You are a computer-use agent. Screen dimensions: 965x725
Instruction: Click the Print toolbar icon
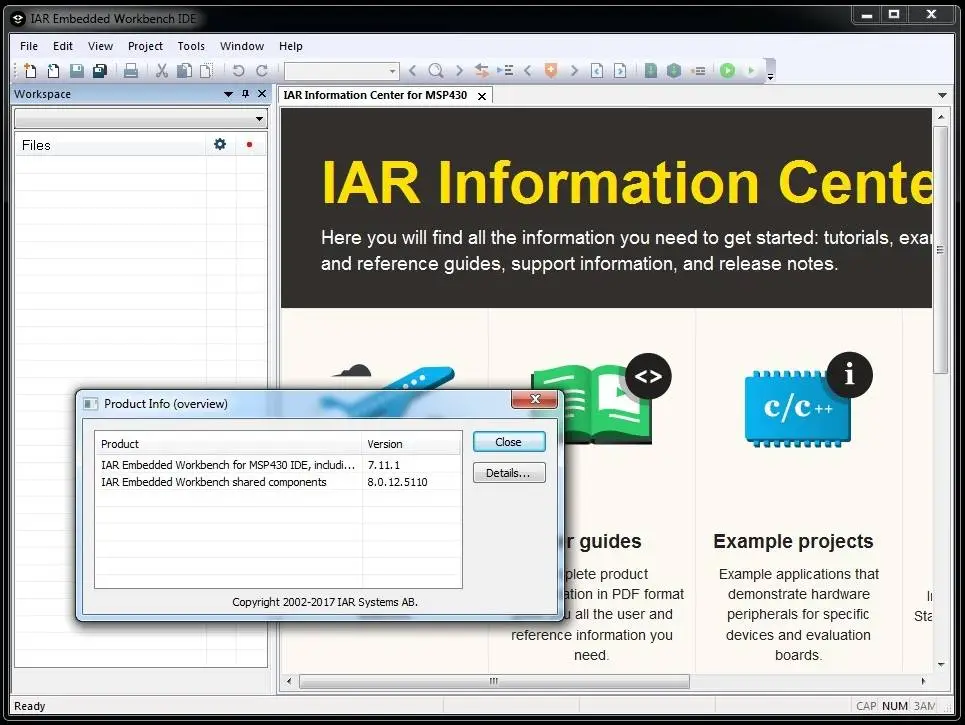(x=130, y=71)
